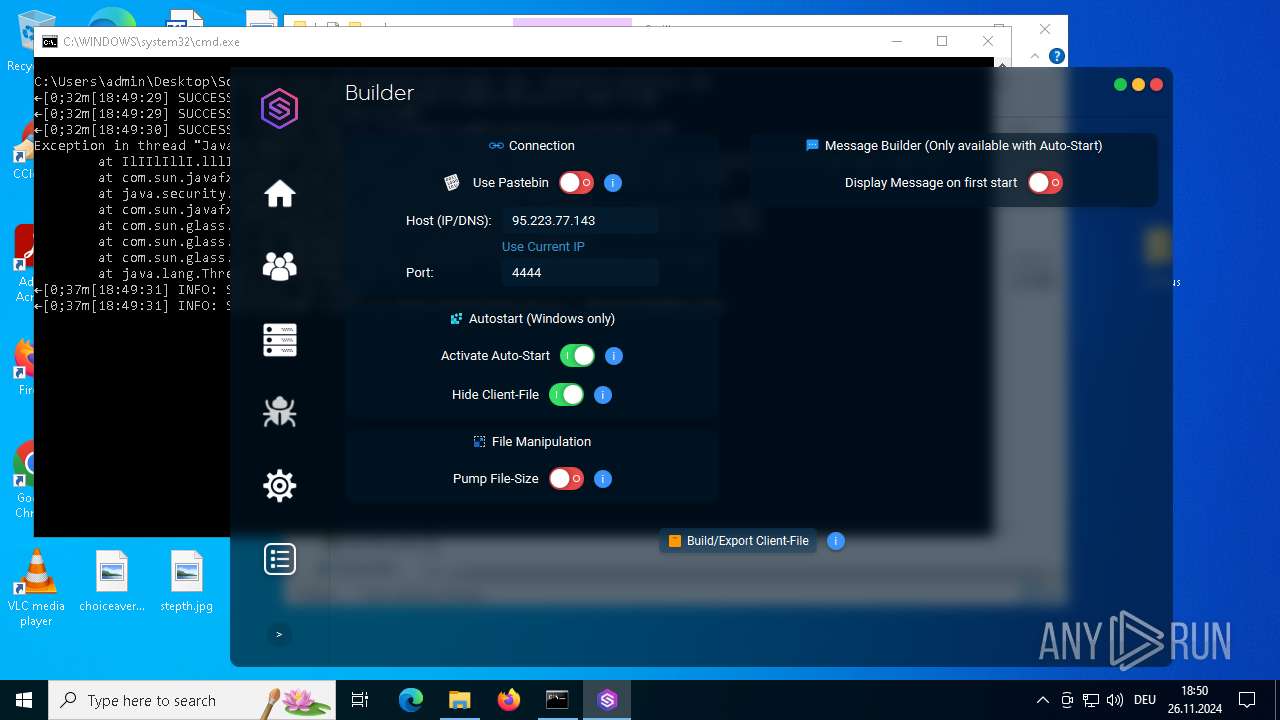Turn off the Hide Client-File switch
This screenshot has height=720, width=1280.
click(566, 394)
